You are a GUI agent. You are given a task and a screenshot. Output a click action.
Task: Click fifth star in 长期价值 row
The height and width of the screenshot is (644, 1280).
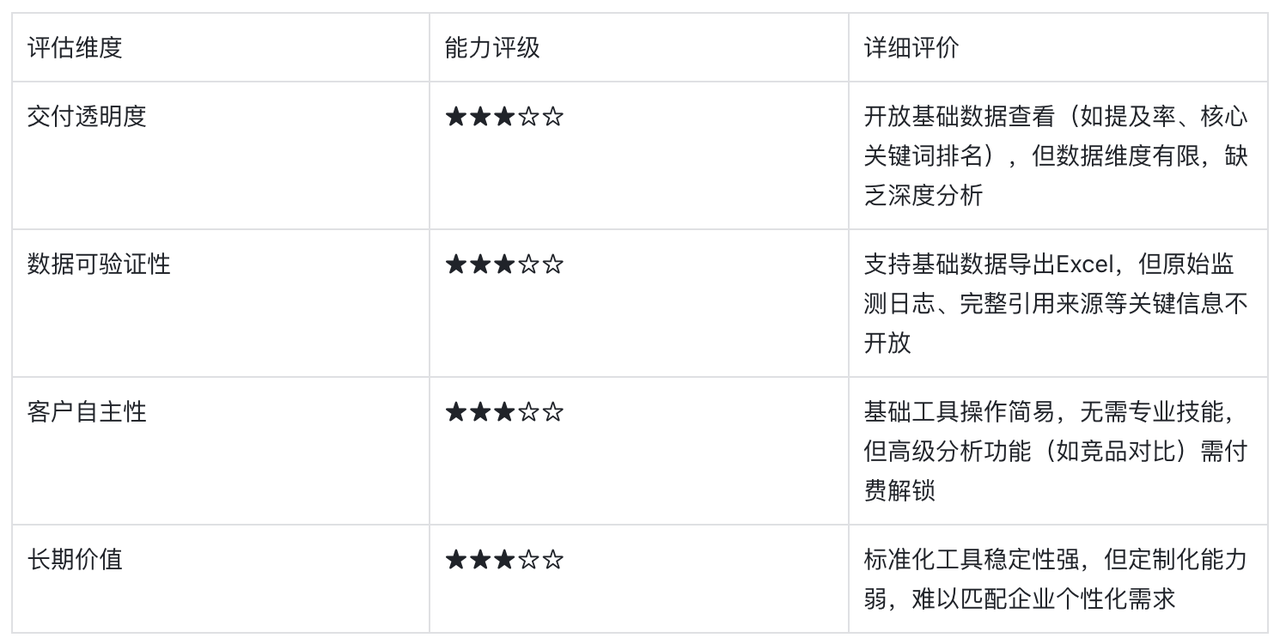553,560
